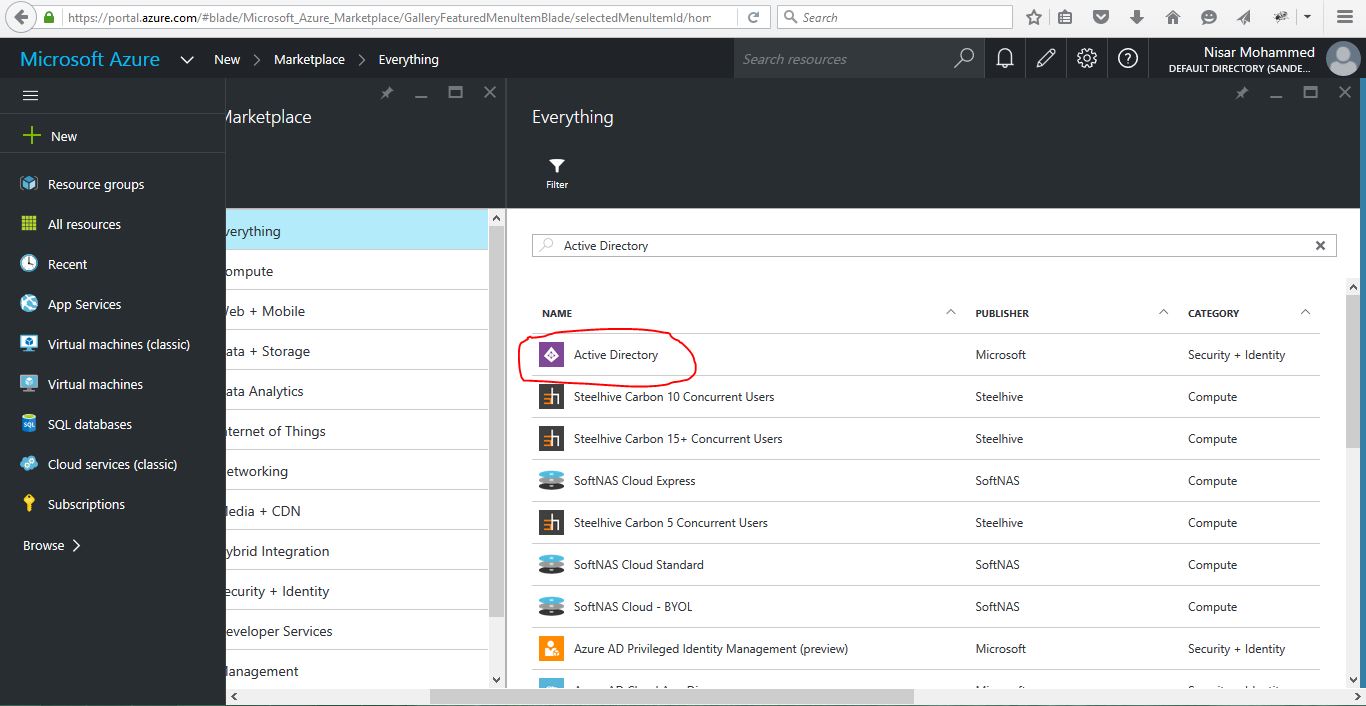Click Steelhive Carbon 10 Concurrent Users icon
The height and width of the screenshot is (706, 1366).
pyautogui.click(x=551, y=397)
